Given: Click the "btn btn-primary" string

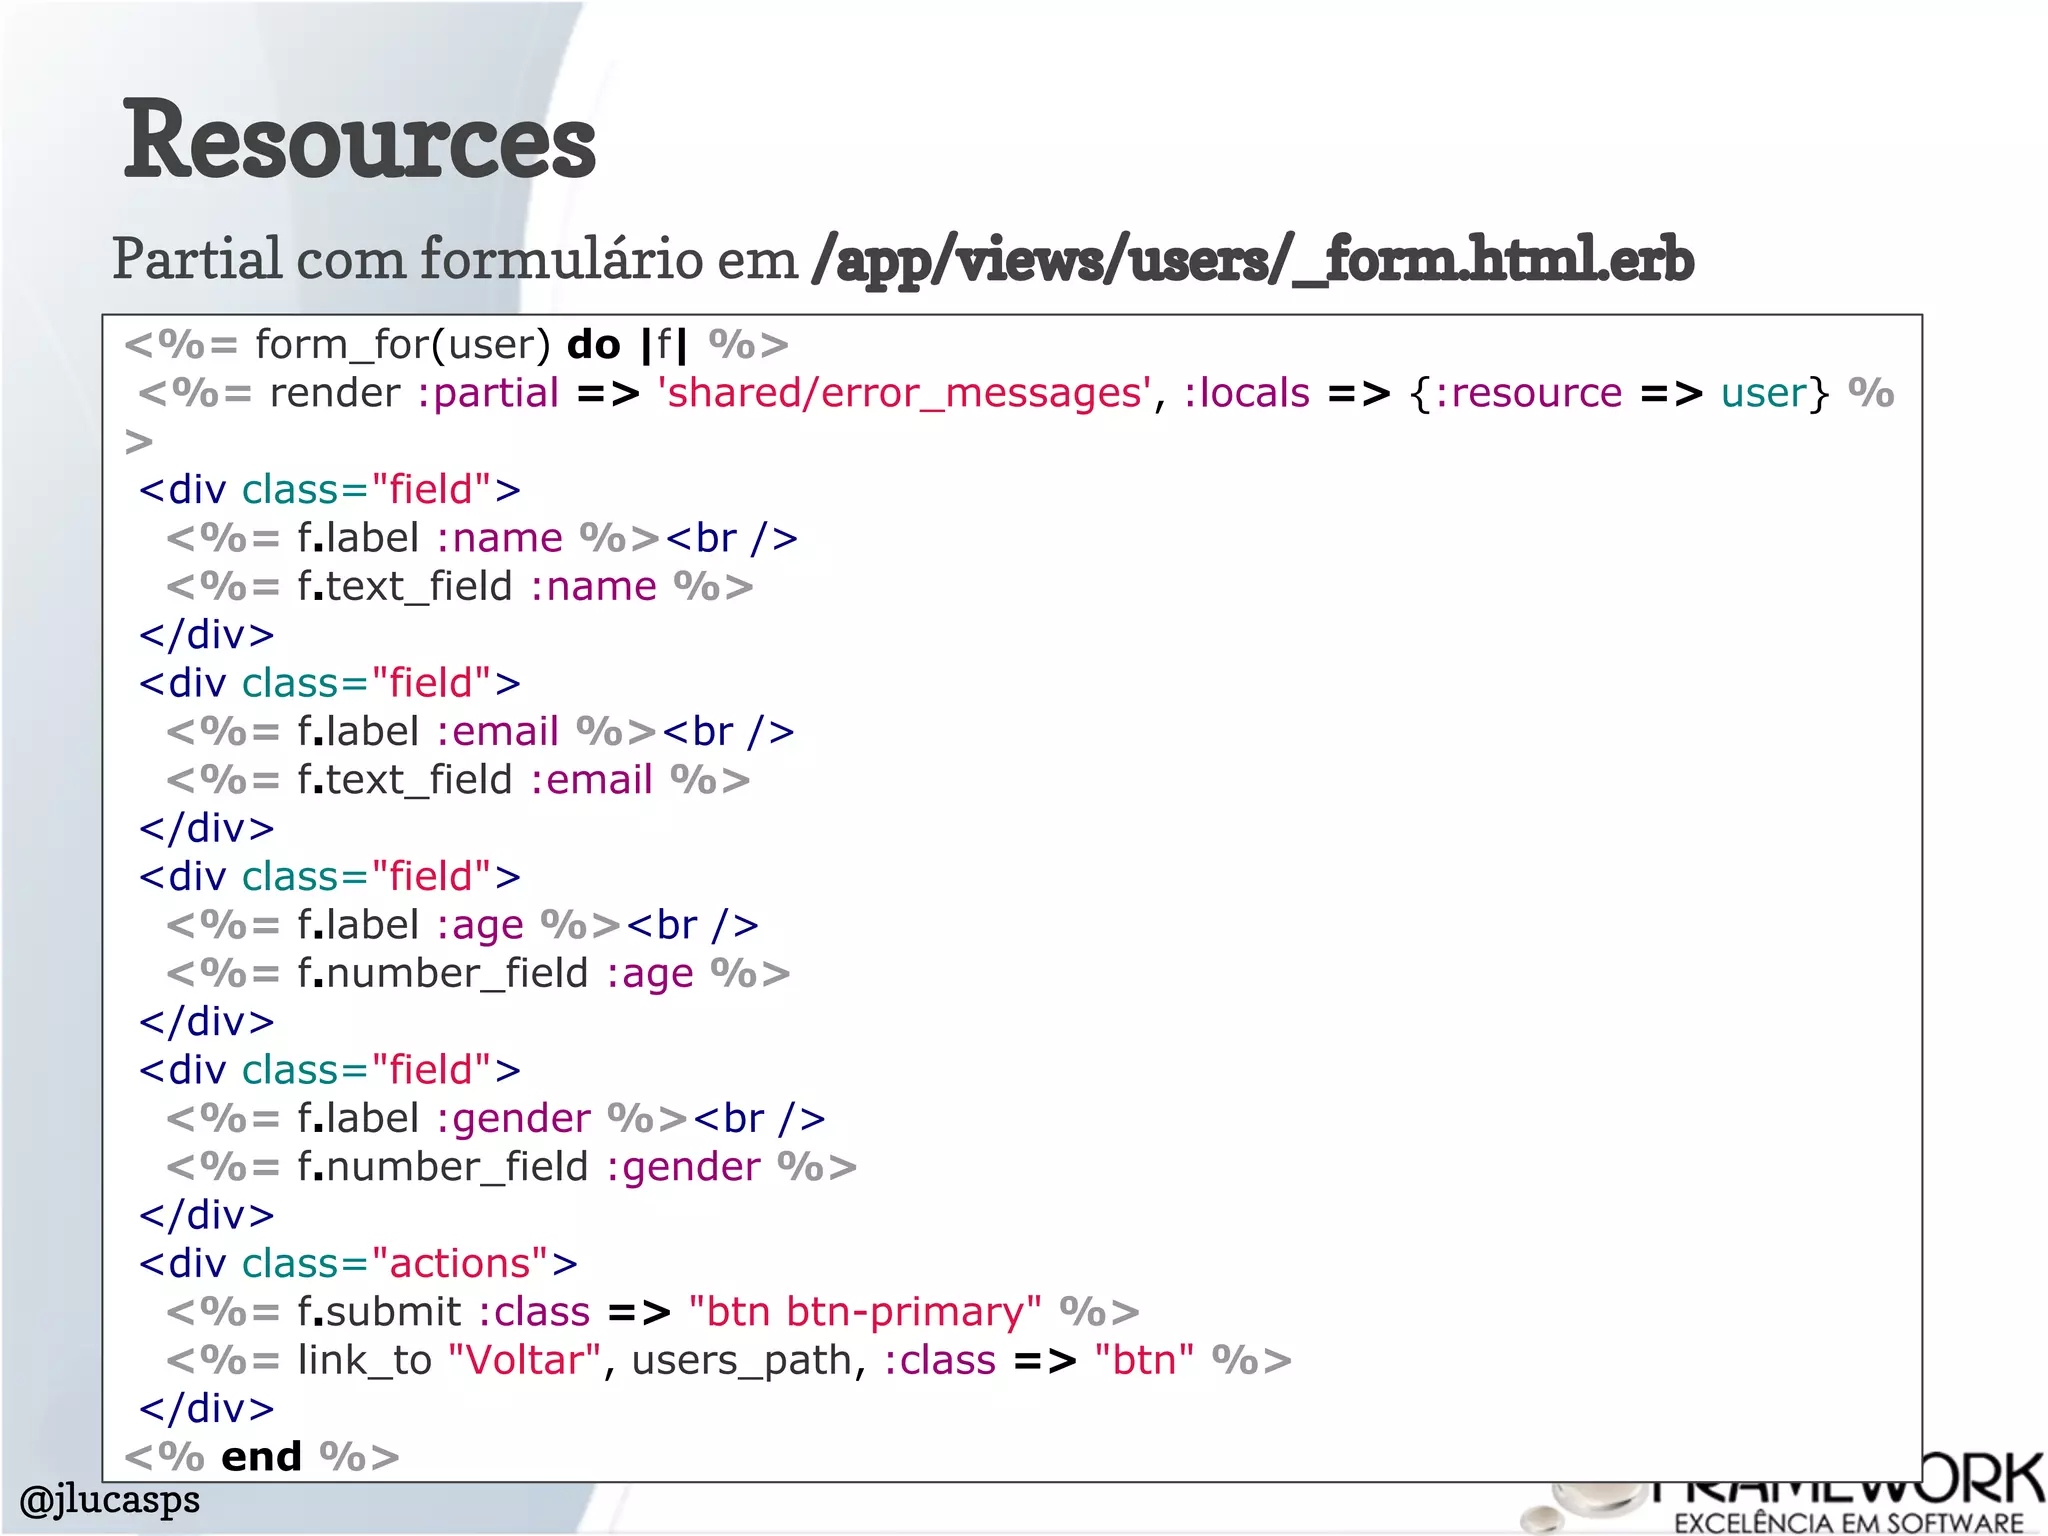Looking at the screenshot, I should [x=865, y=1311].
